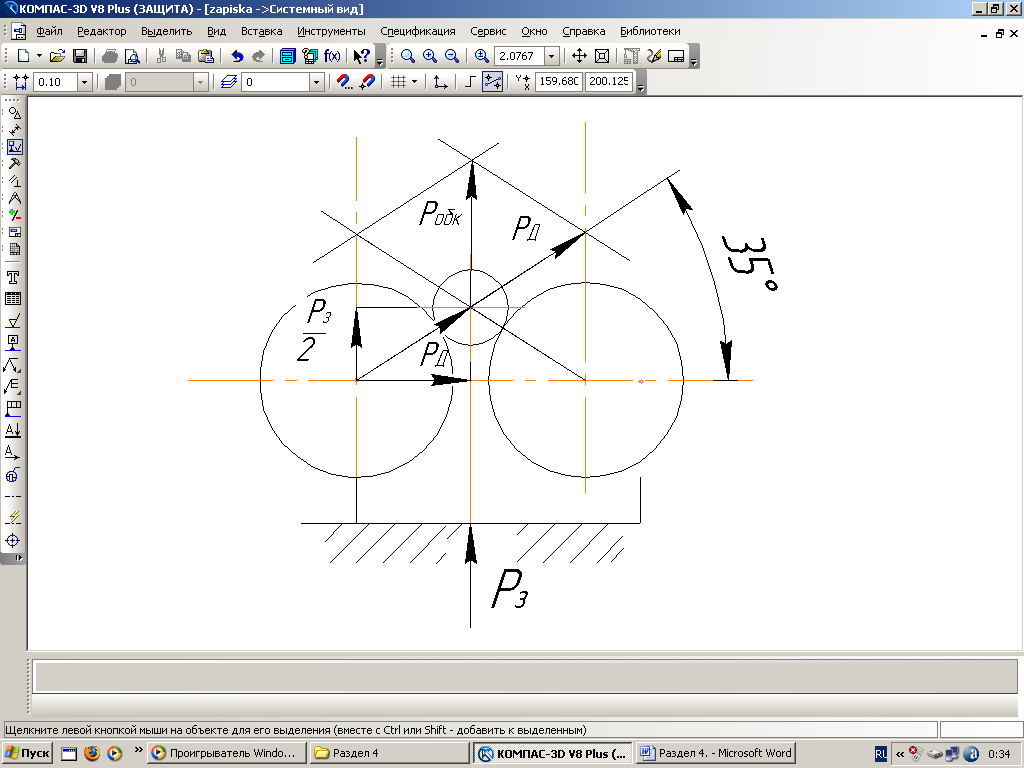Toggle the grid display button
1024x768 pixels.
coord(397,82)
